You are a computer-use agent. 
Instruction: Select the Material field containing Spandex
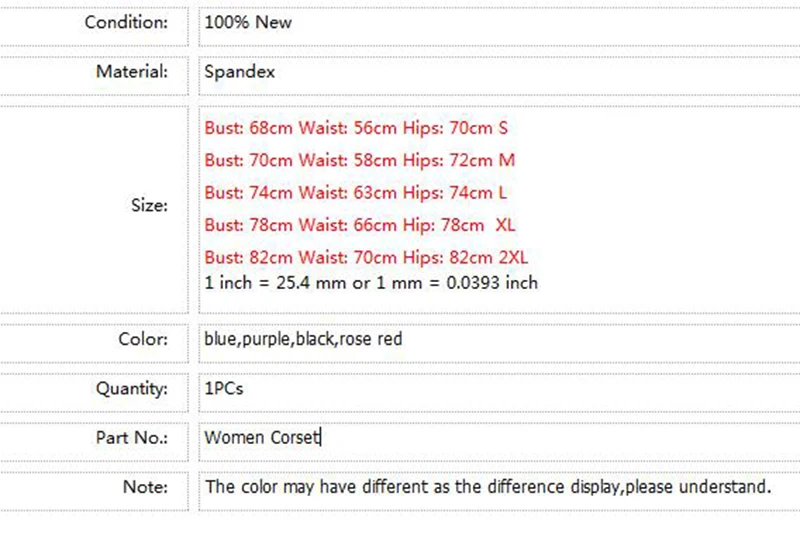(x=499, y=72)
